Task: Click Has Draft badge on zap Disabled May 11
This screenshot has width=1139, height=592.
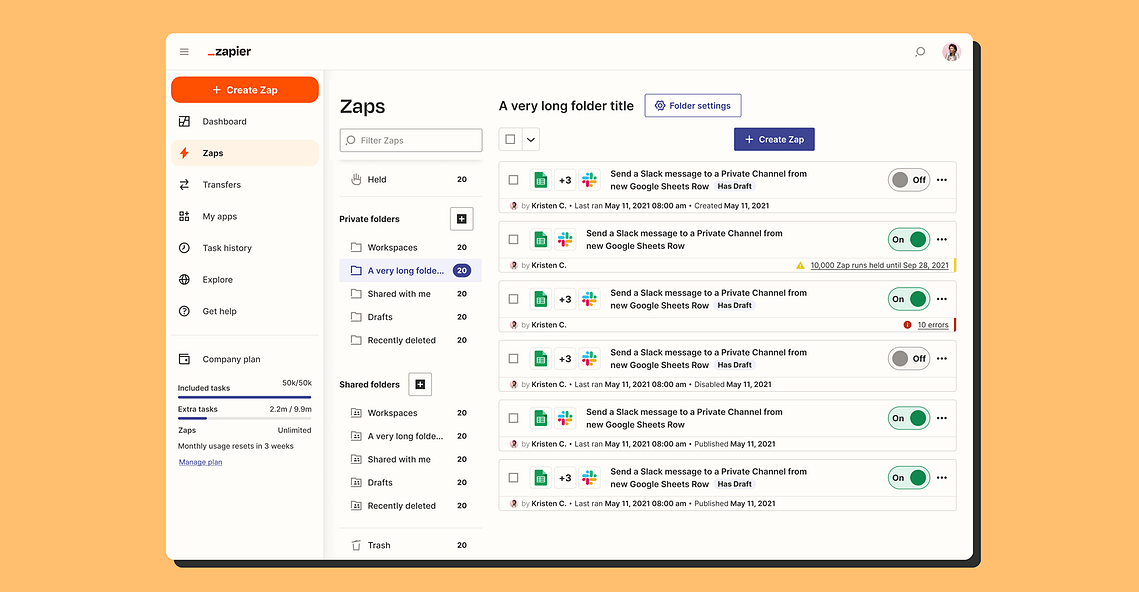Action: (x=734, y=365)
